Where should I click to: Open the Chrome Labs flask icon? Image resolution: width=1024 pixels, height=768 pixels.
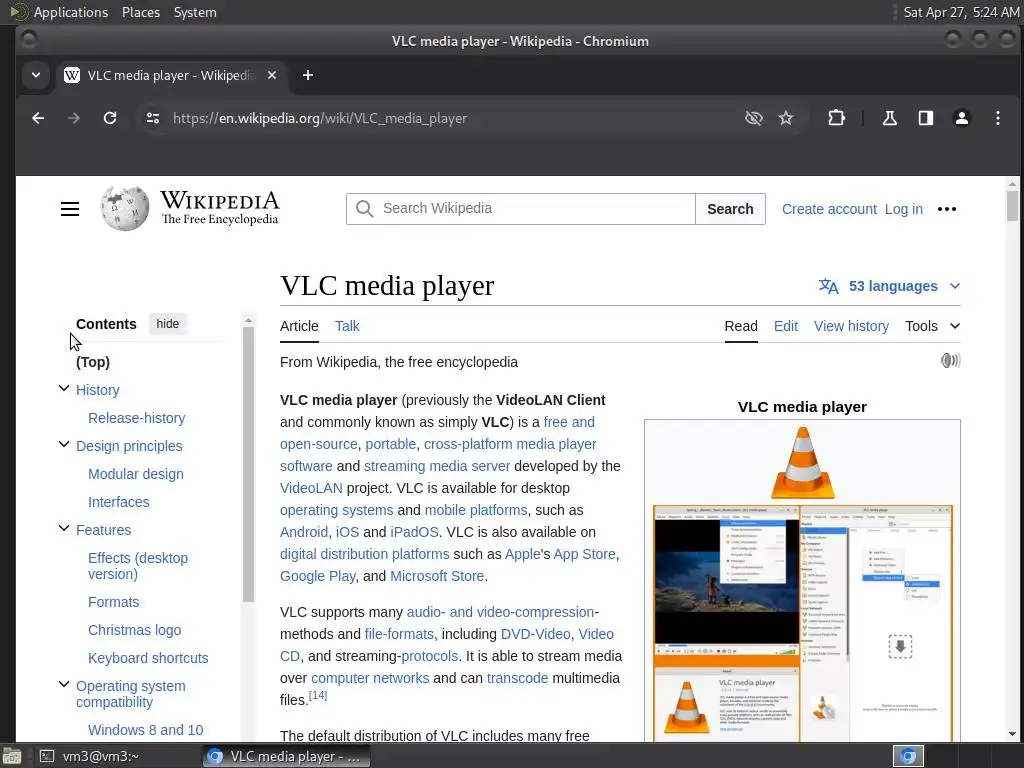[x=889, y=118]
